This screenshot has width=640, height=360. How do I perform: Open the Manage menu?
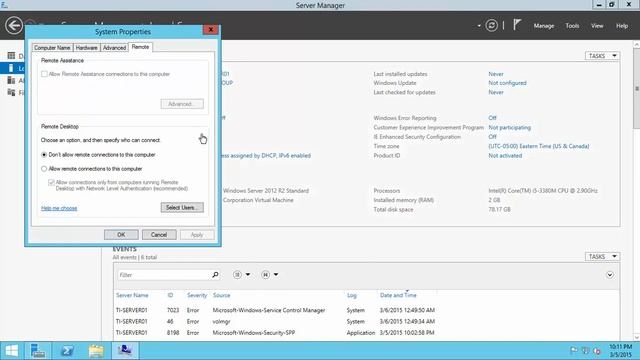[544, 26]
